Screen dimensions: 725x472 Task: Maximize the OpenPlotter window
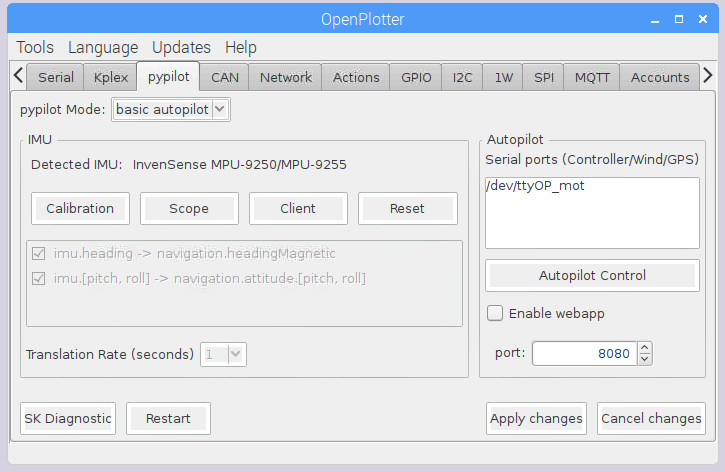(679, 19)
